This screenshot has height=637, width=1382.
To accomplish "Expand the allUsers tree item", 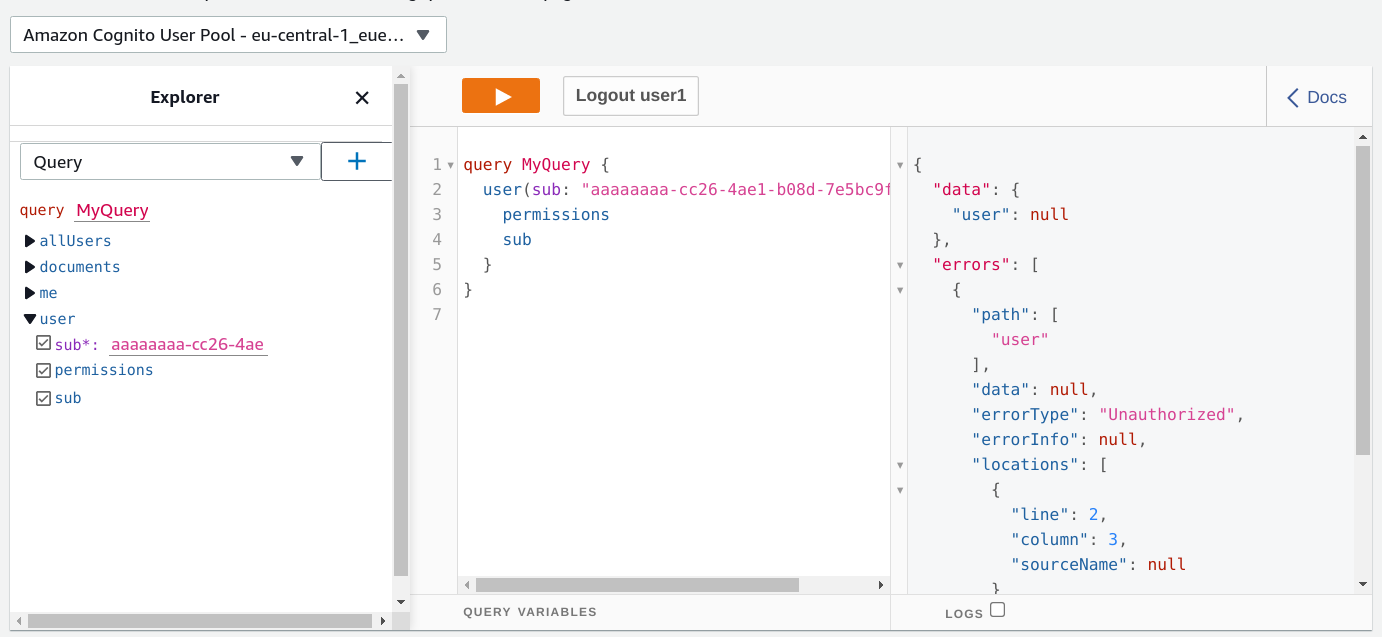I will [x=29, y=240].
